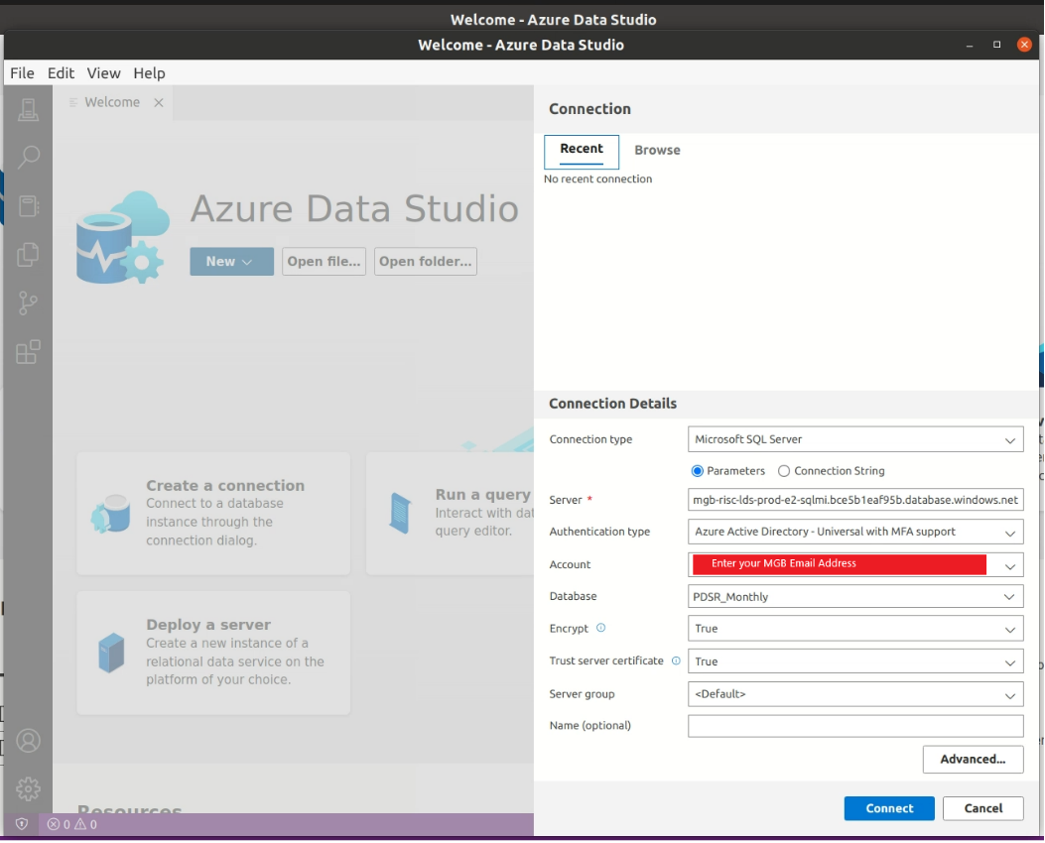Open the Manage gear icon
Viewport: 1045px width, 843px height.
click(x=28, y=789)
